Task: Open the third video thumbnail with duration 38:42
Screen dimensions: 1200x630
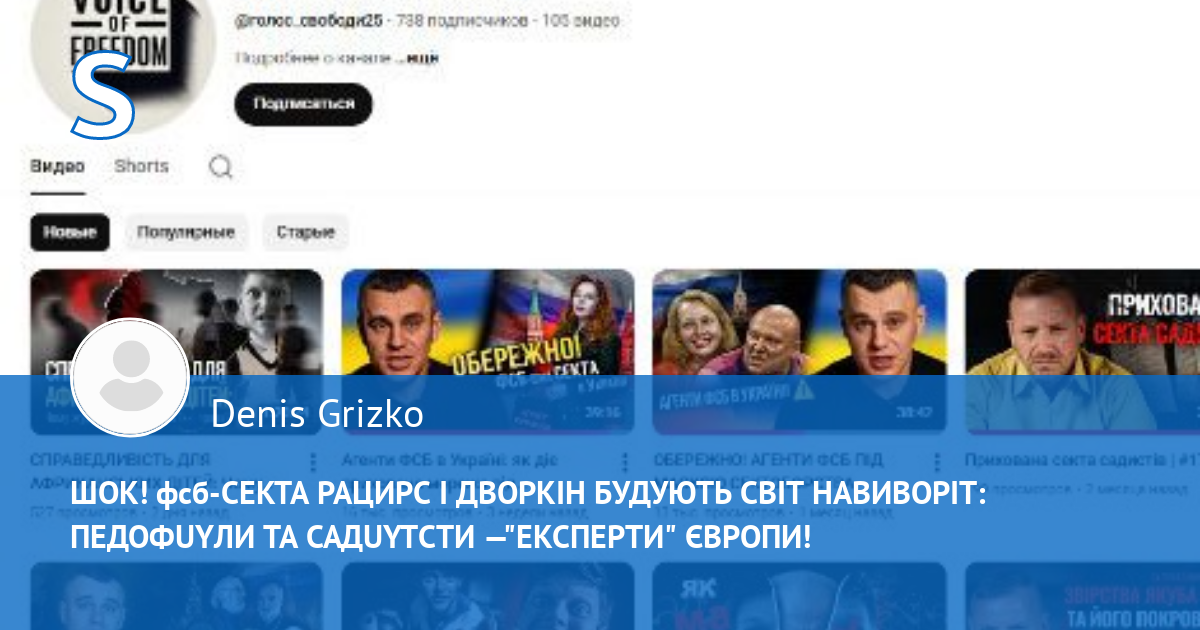Action: coord(799,351)
